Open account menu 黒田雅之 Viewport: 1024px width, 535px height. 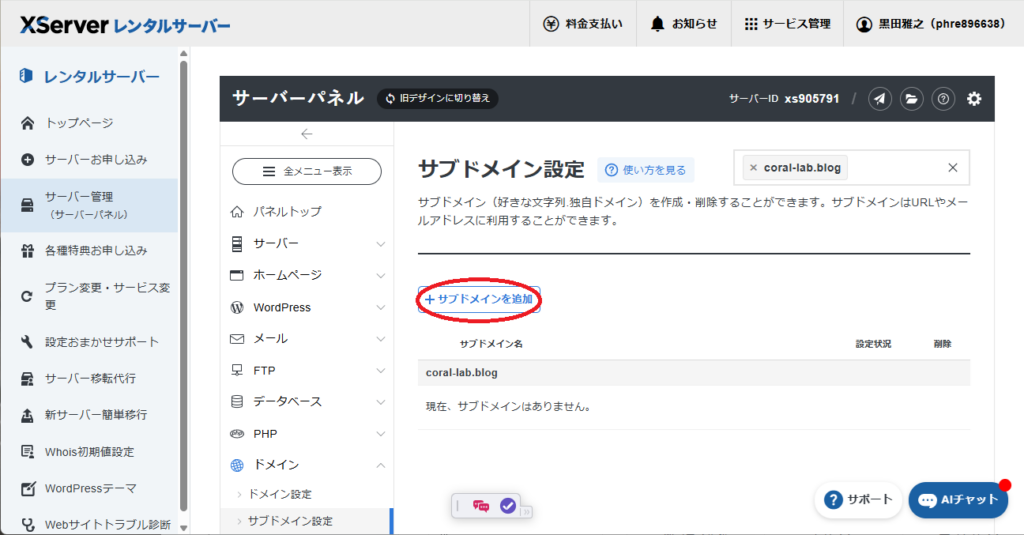[x=931, y=24]
